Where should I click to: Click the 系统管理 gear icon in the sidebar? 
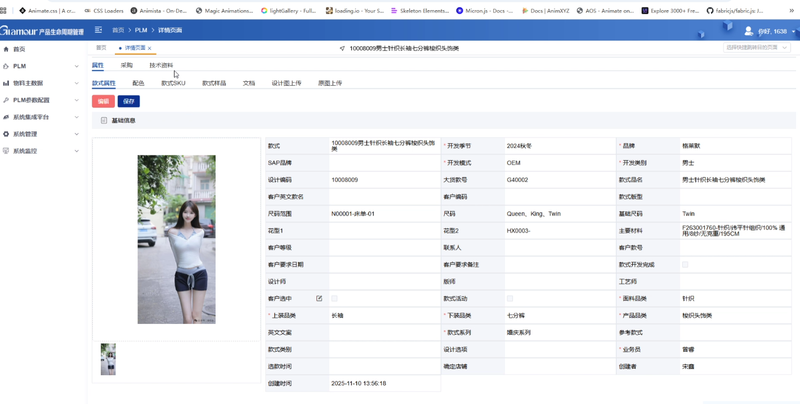pyautogui.click(x=6, y=134)
